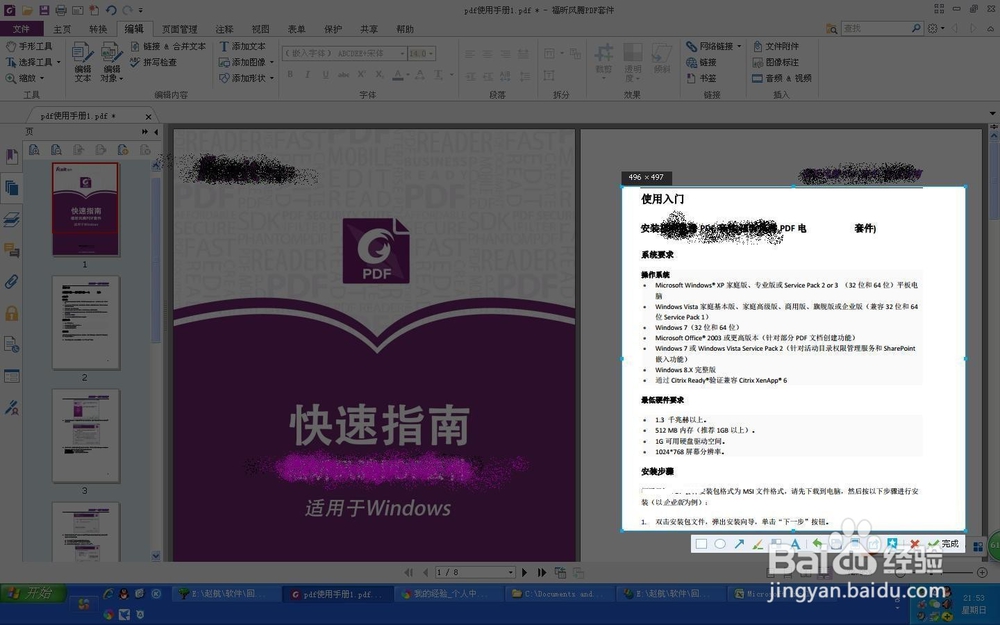This screenshot has height=625, width=1000.
Task: Click the print icon in quick access bar
Action: tap(61, 10)
